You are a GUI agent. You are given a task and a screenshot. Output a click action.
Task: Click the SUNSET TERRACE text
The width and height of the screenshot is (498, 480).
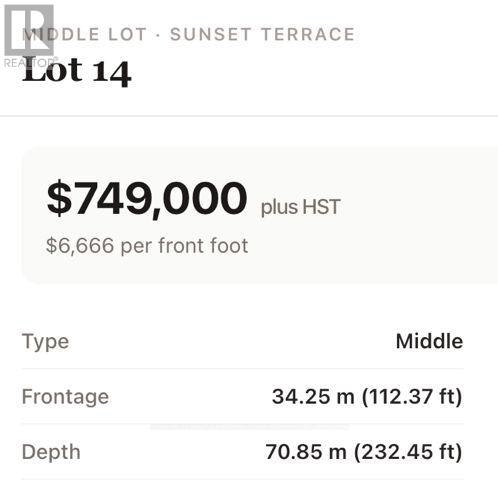pyautogui.click(x=262, y=34)
